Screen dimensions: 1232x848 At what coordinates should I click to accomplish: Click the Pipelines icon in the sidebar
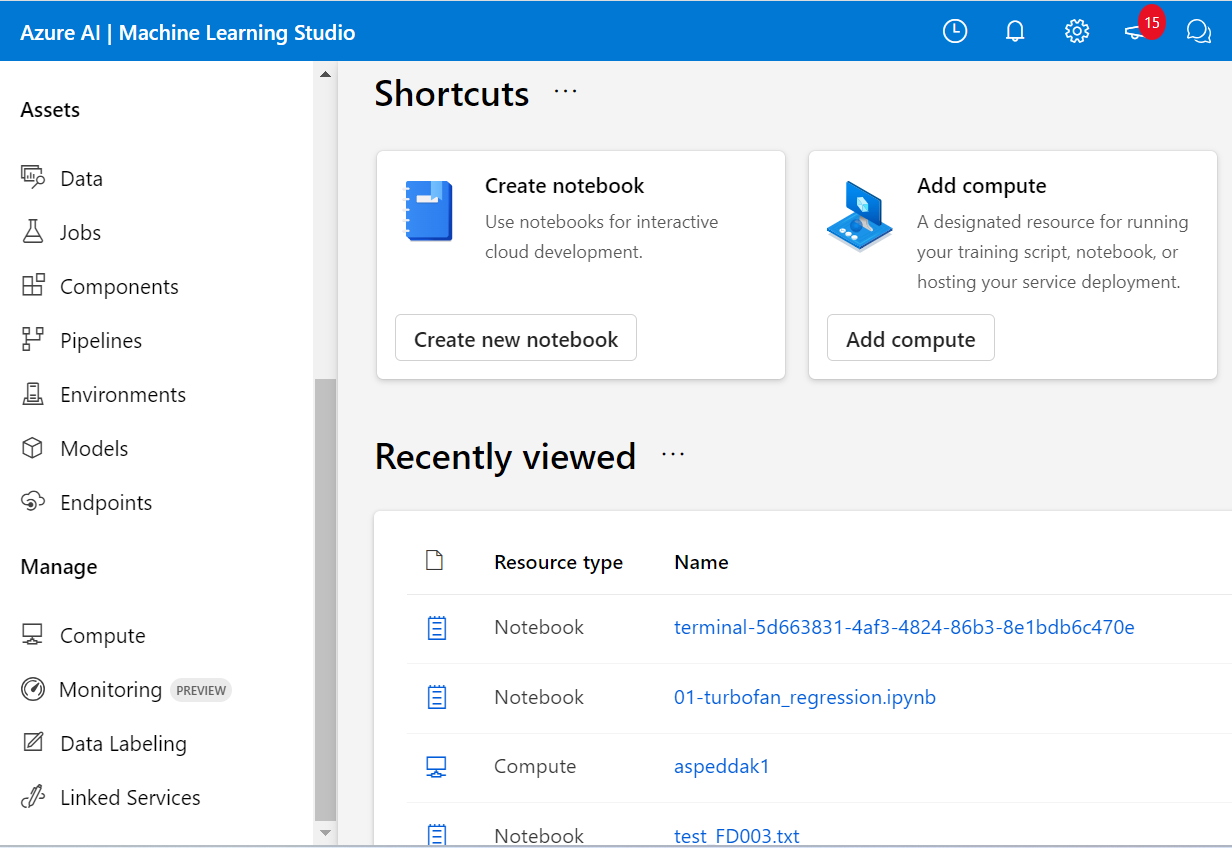tap(33, 340)
